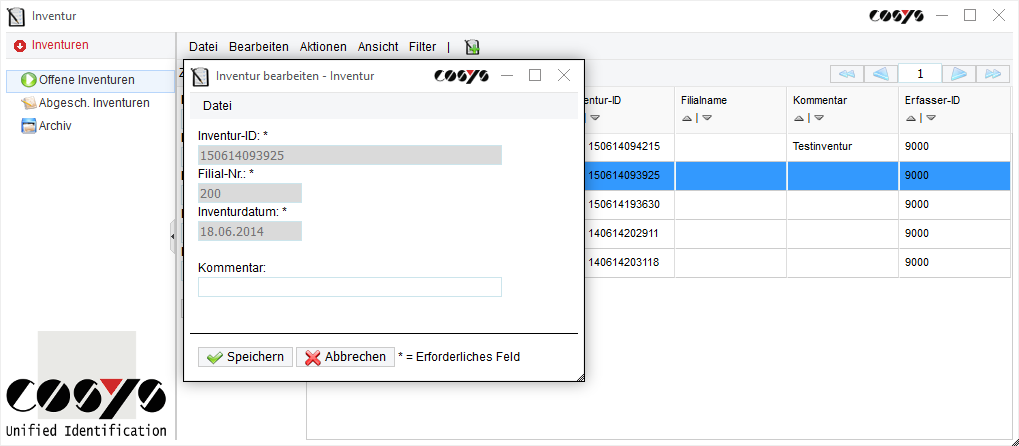Viewport: 1019px width, 446px height.
Task: Click into the Kommentar text field
Action: pos(349,288)
